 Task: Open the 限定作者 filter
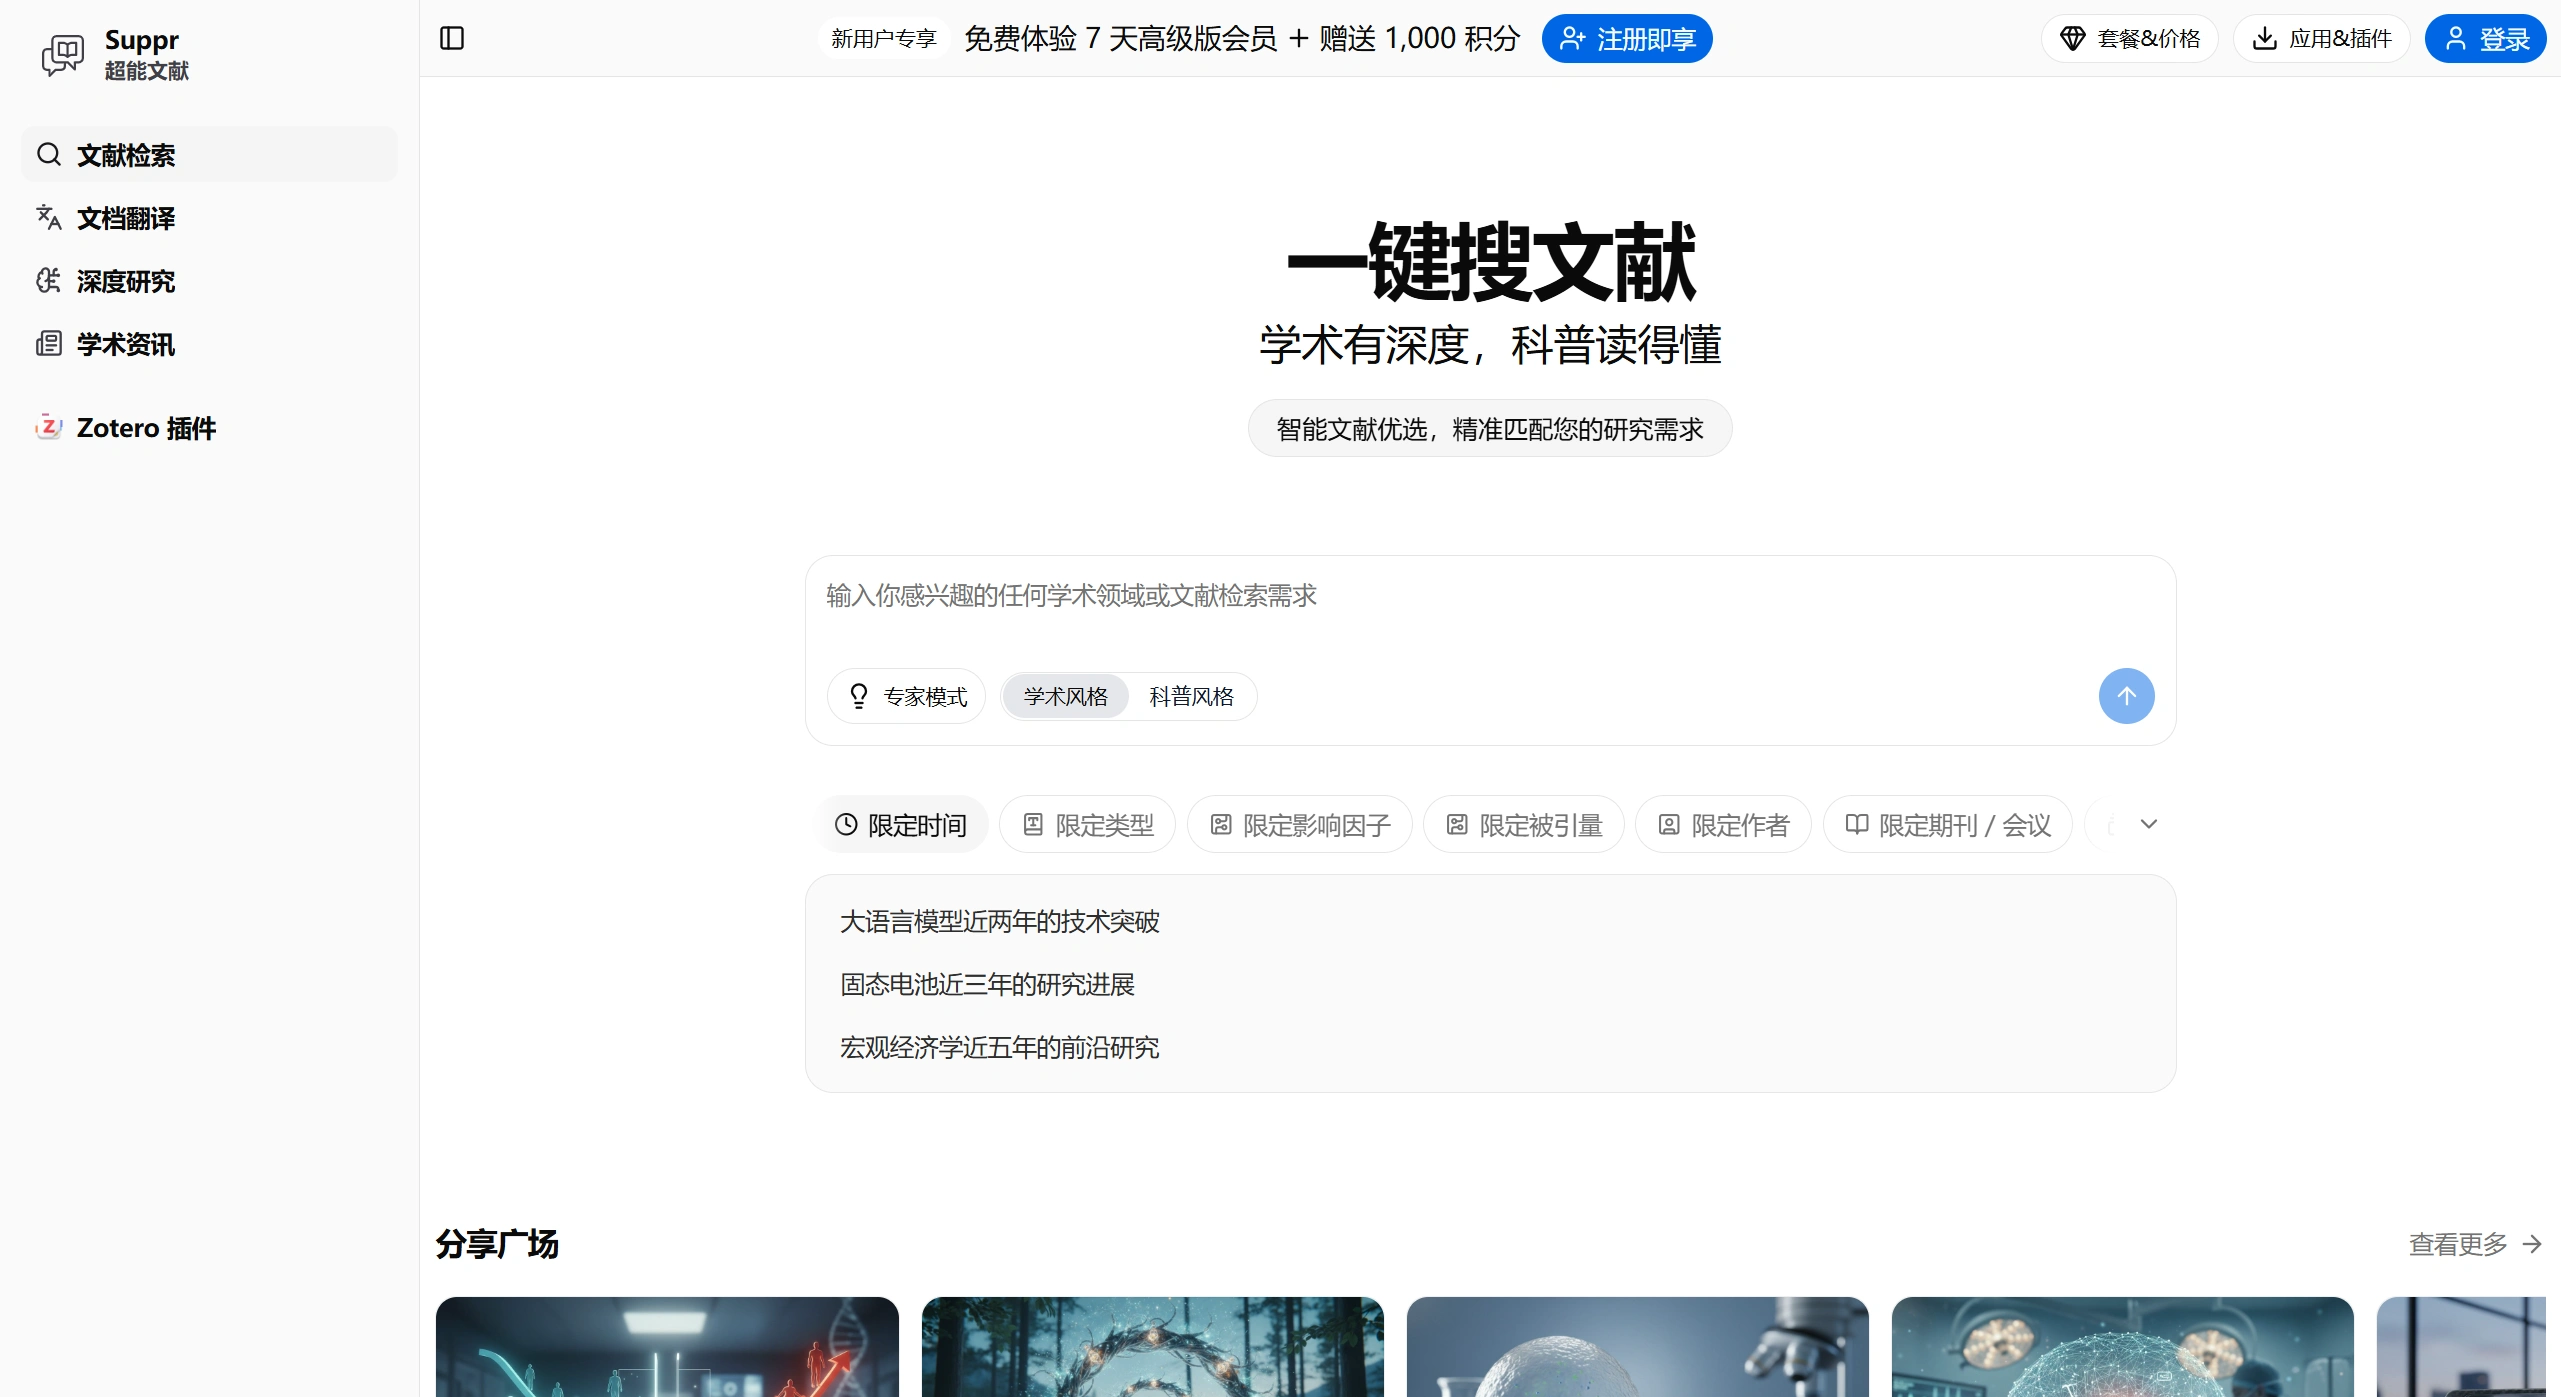click(1724, 825)
